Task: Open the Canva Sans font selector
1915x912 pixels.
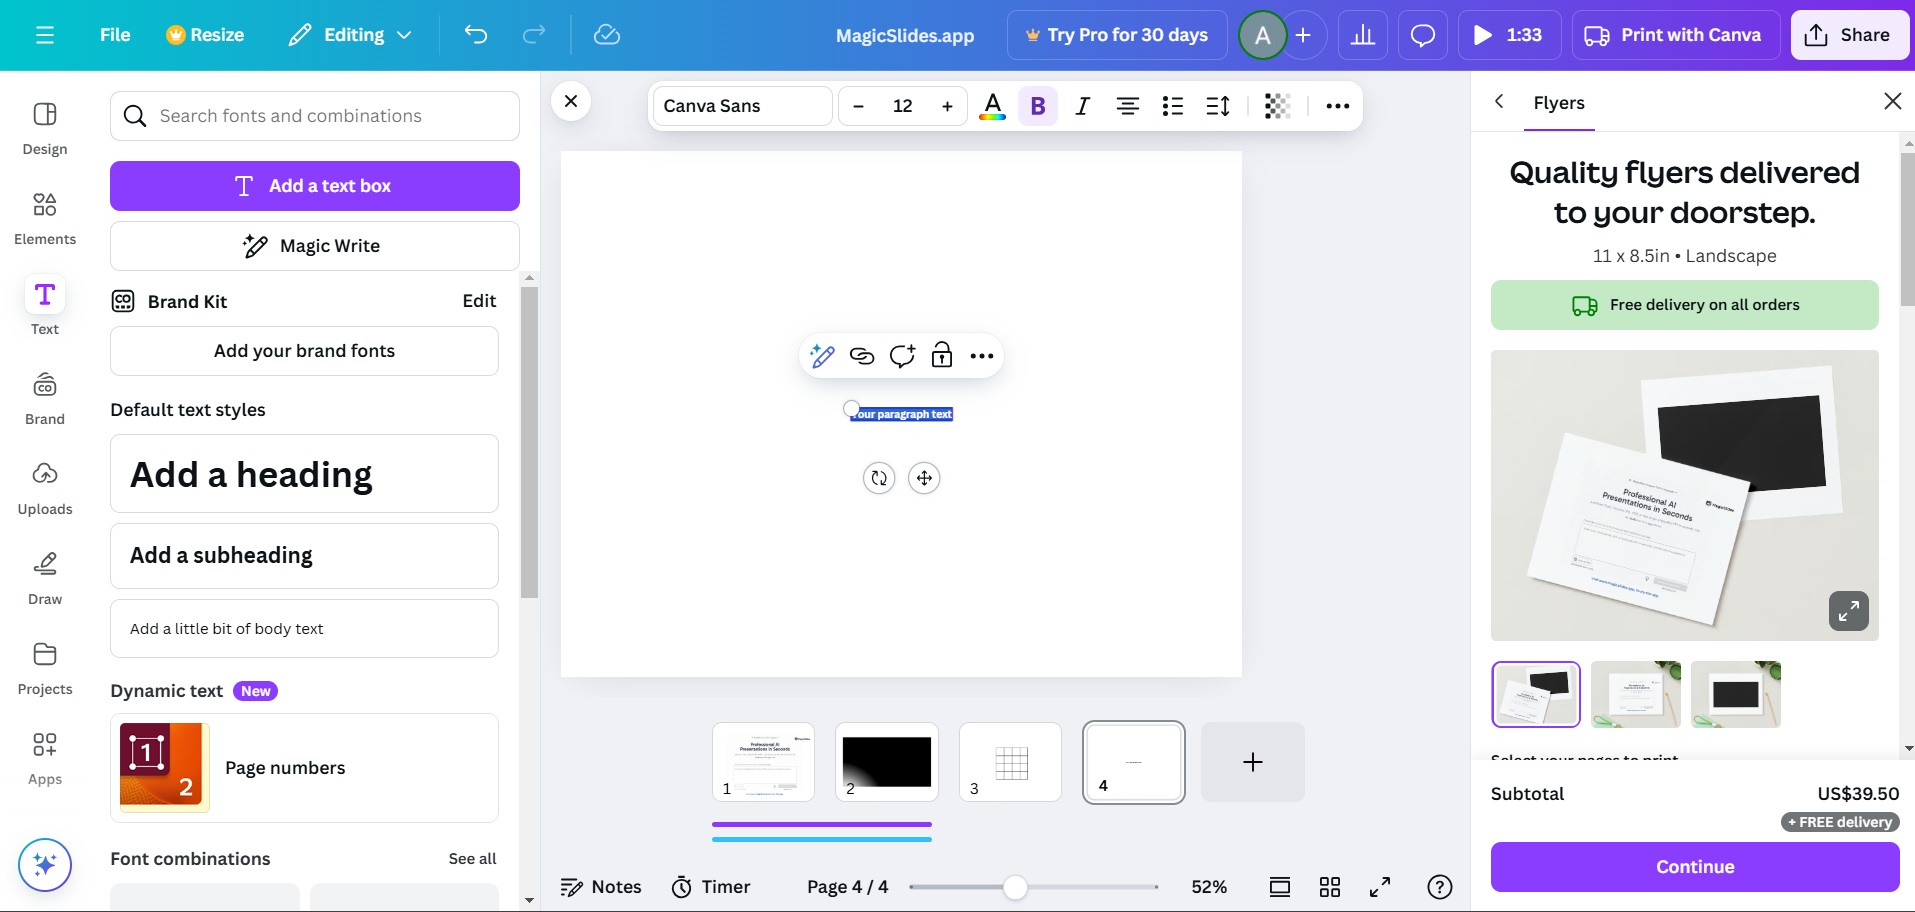Action: click(741, 106)
